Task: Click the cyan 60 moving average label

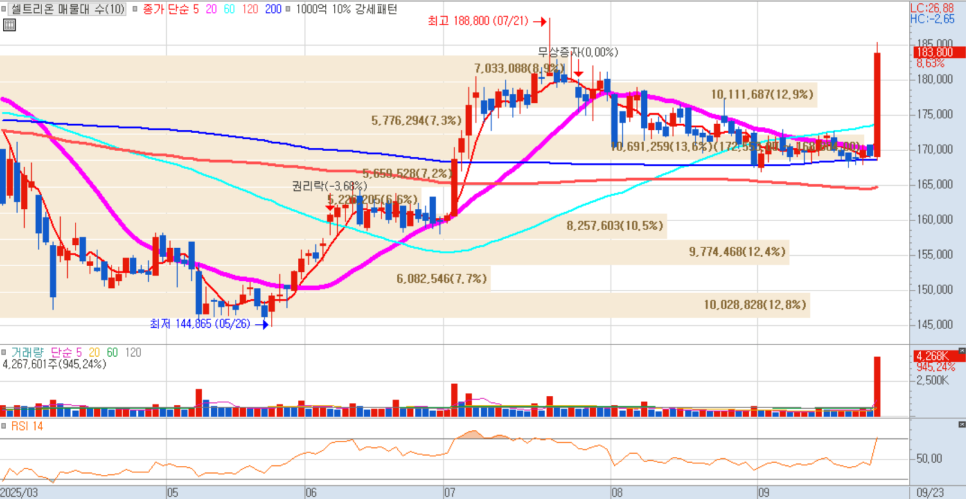Action: (x=229, y=9)
